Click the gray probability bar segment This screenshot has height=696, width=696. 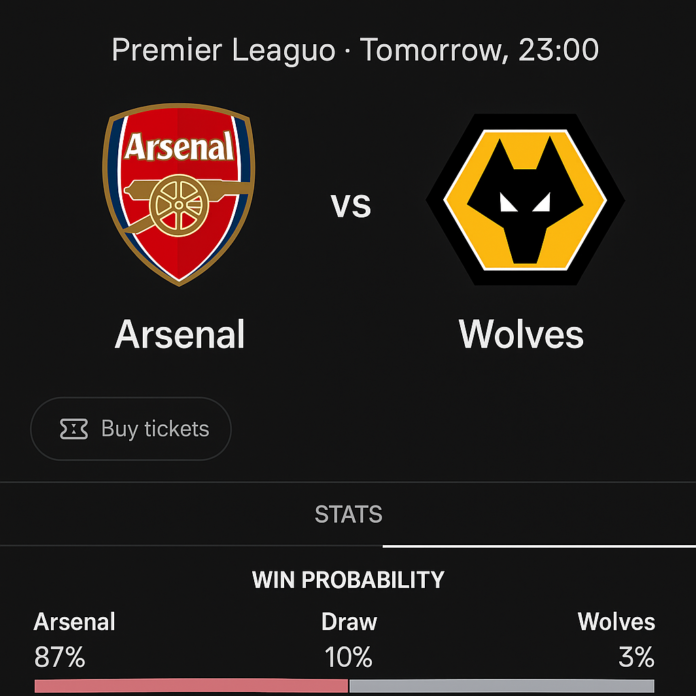click(500, 687)
